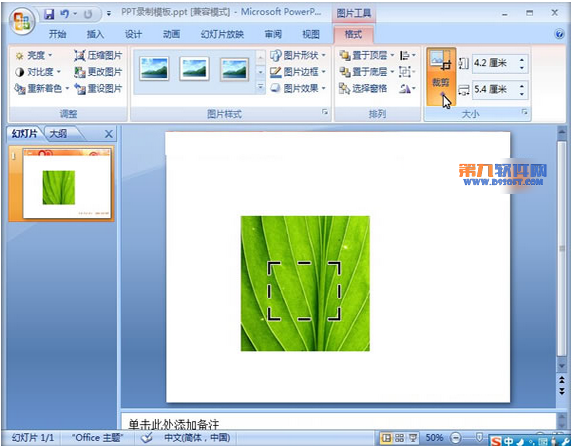Open the 图片边框 picture border dropdown

click(298, 72)
